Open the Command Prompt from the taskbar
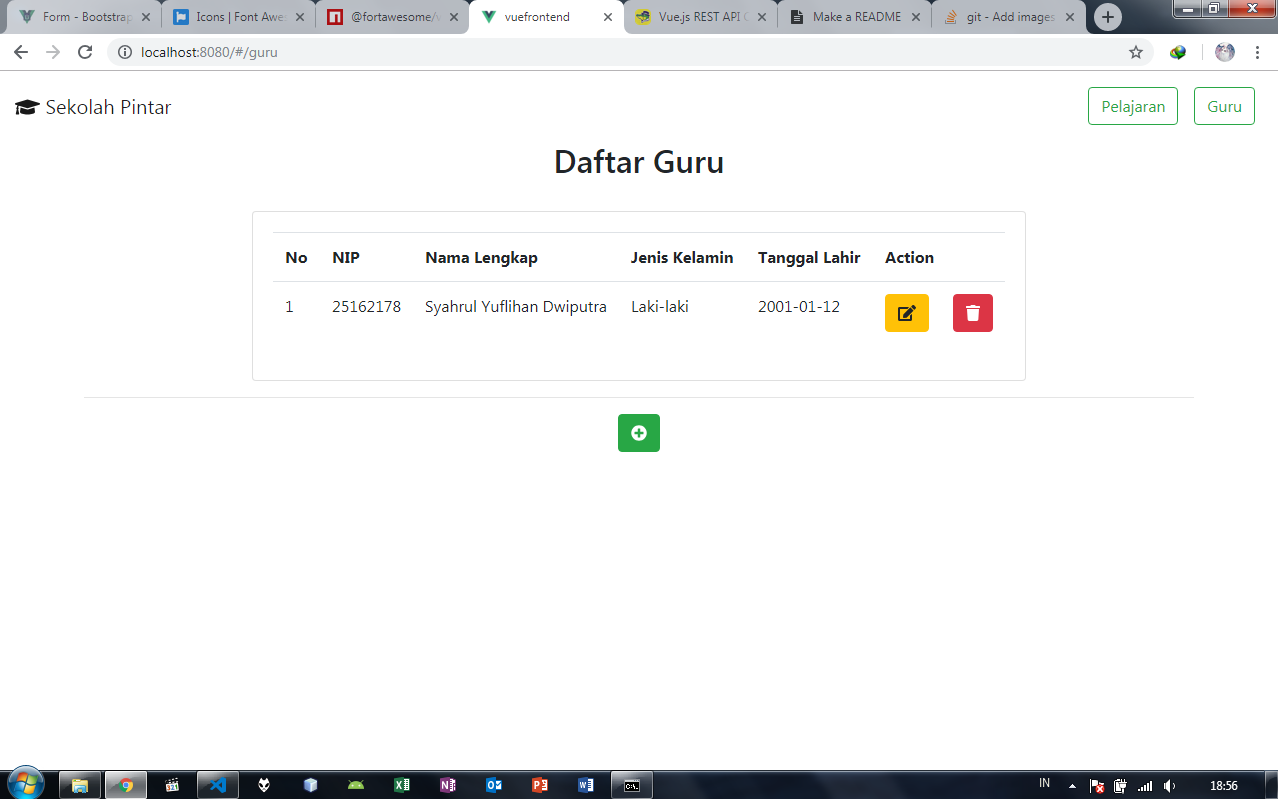The width and height of the screenshot is (1278, 799). point(631,785)
